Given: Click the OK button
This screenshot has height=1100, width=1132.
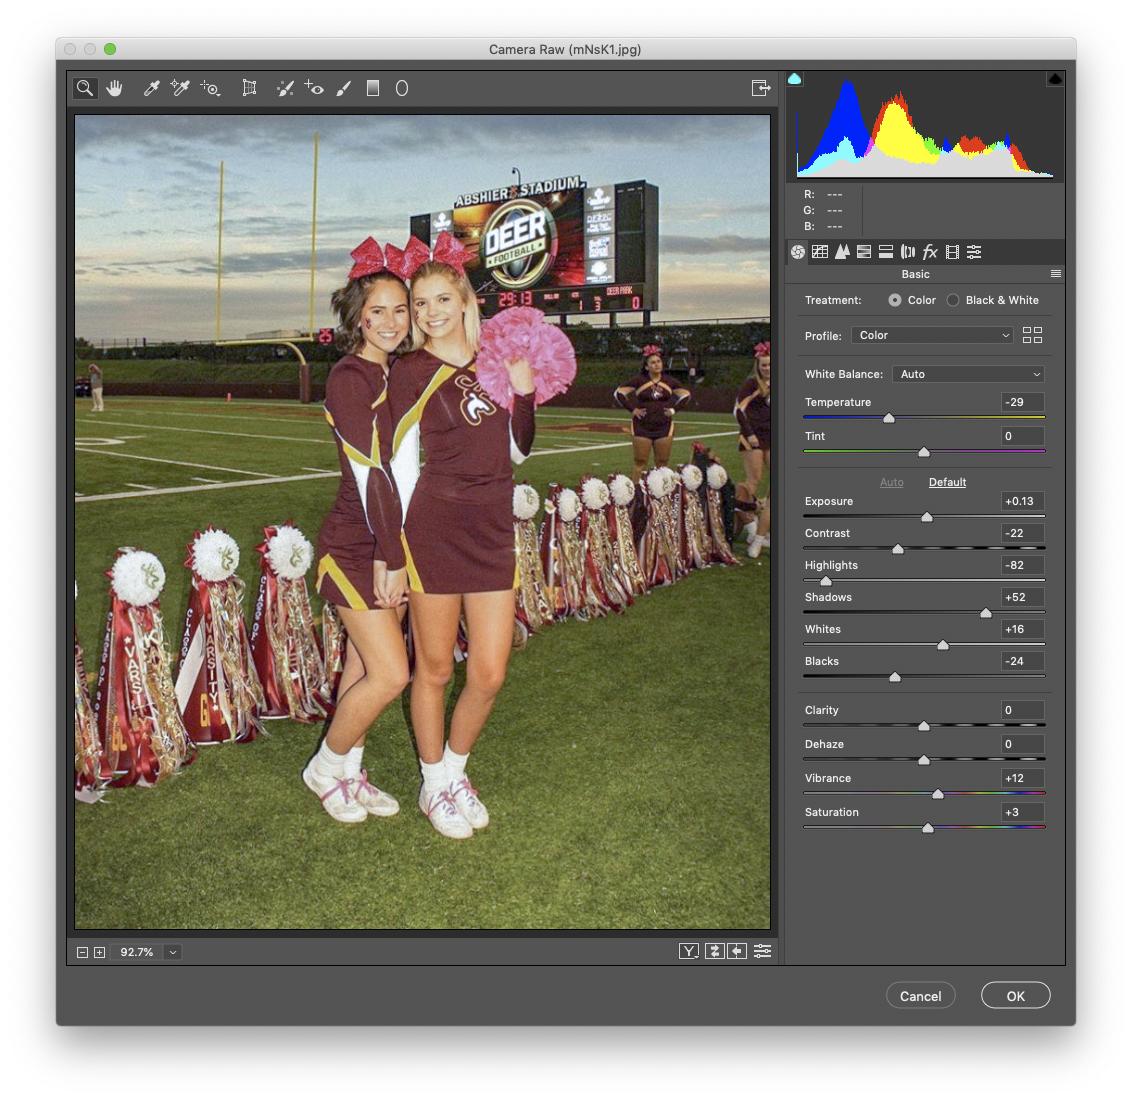Looking at the screenshot, I should (x=1015, y=996).
